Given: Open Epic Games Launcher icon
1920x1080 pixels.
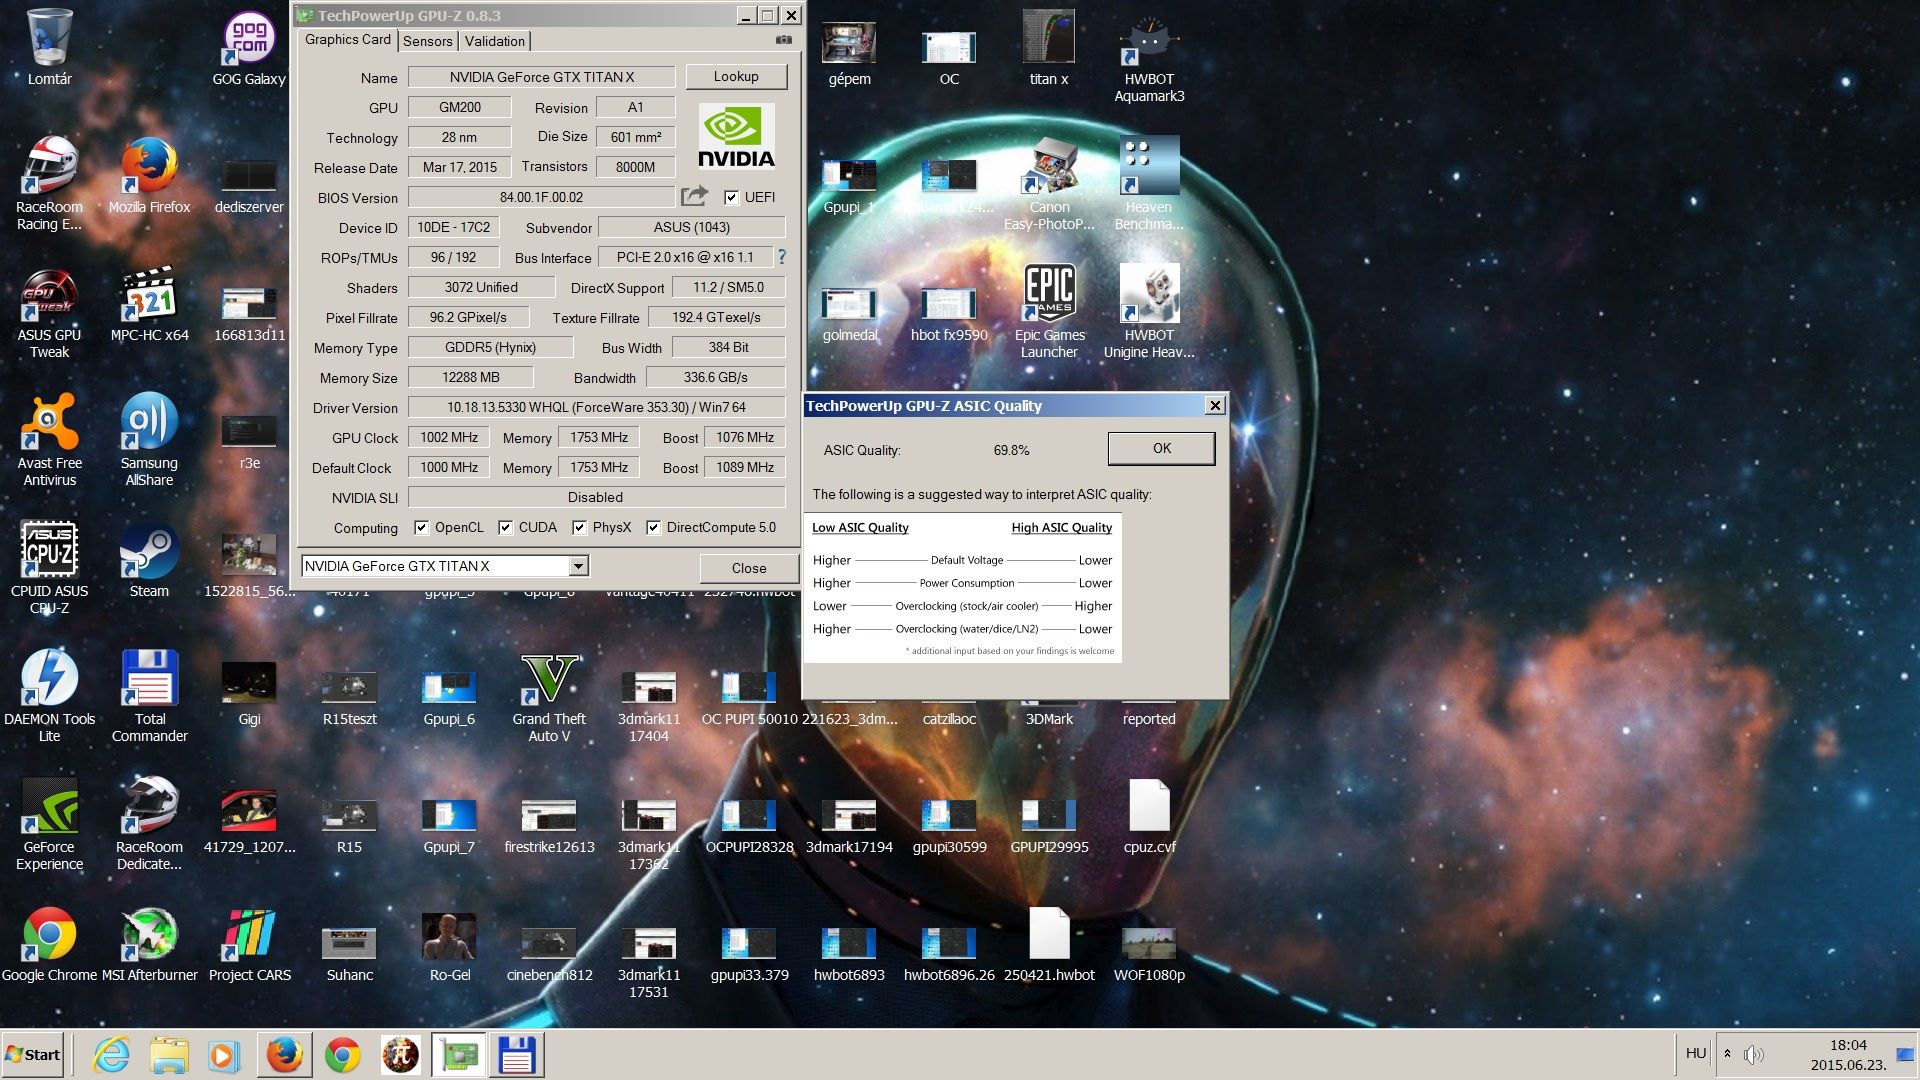Looking at the screenshot, I should click(x=1049, y=311).
